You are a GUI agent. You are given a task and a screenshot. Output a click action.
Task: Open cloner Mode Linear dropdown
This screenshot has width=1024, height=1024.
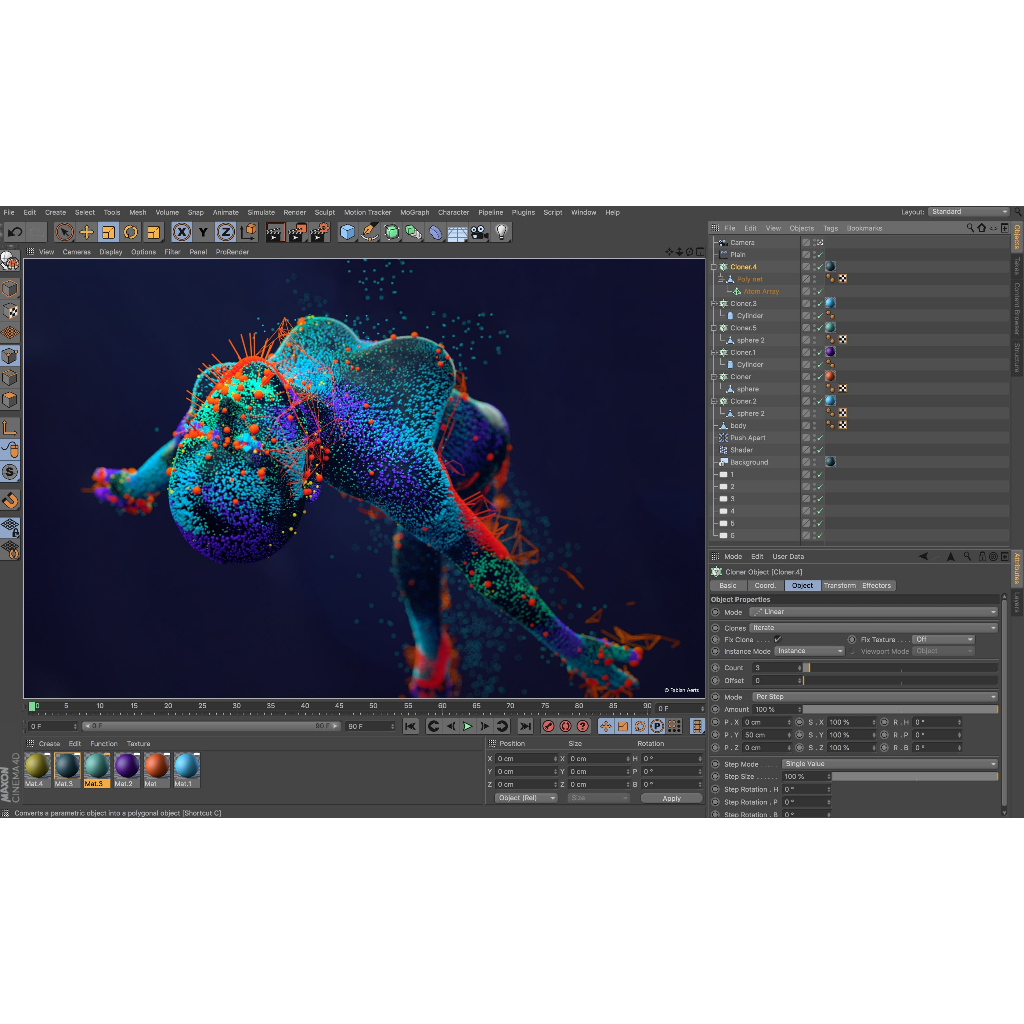[873, 612]
